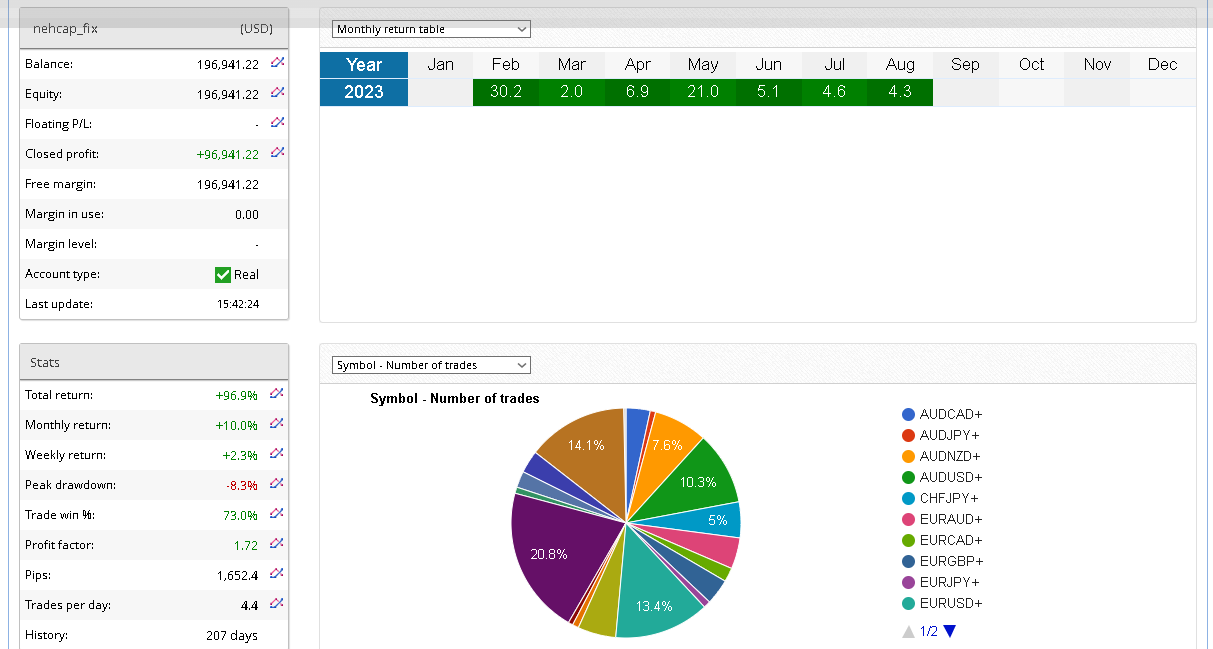This screenshot has height=649, width=1213.
Task: Click the chart icon next to Trades per day
Action: 277,604
